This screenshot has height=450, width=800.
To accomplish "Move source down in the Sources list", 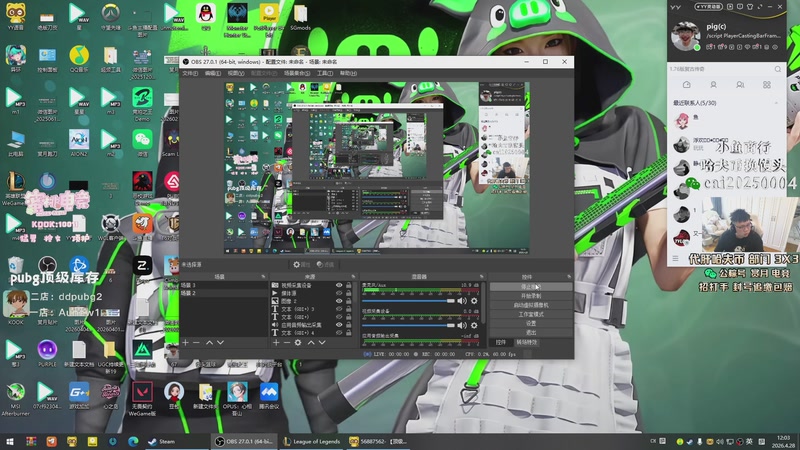I will 322,343.
